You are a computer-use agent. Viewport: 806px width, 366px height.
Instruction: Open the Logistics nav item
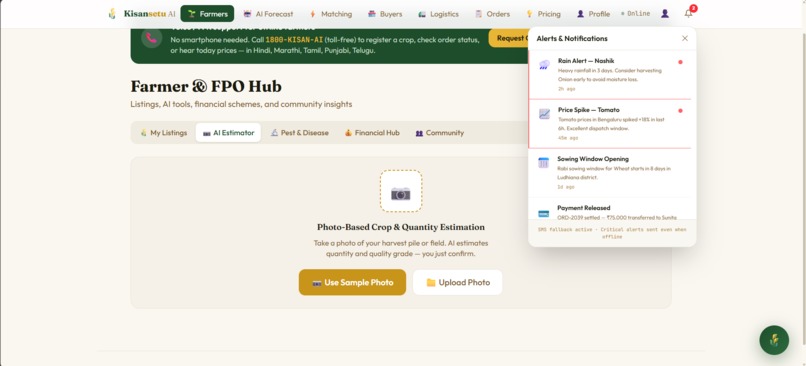click(x=438, y=14)
